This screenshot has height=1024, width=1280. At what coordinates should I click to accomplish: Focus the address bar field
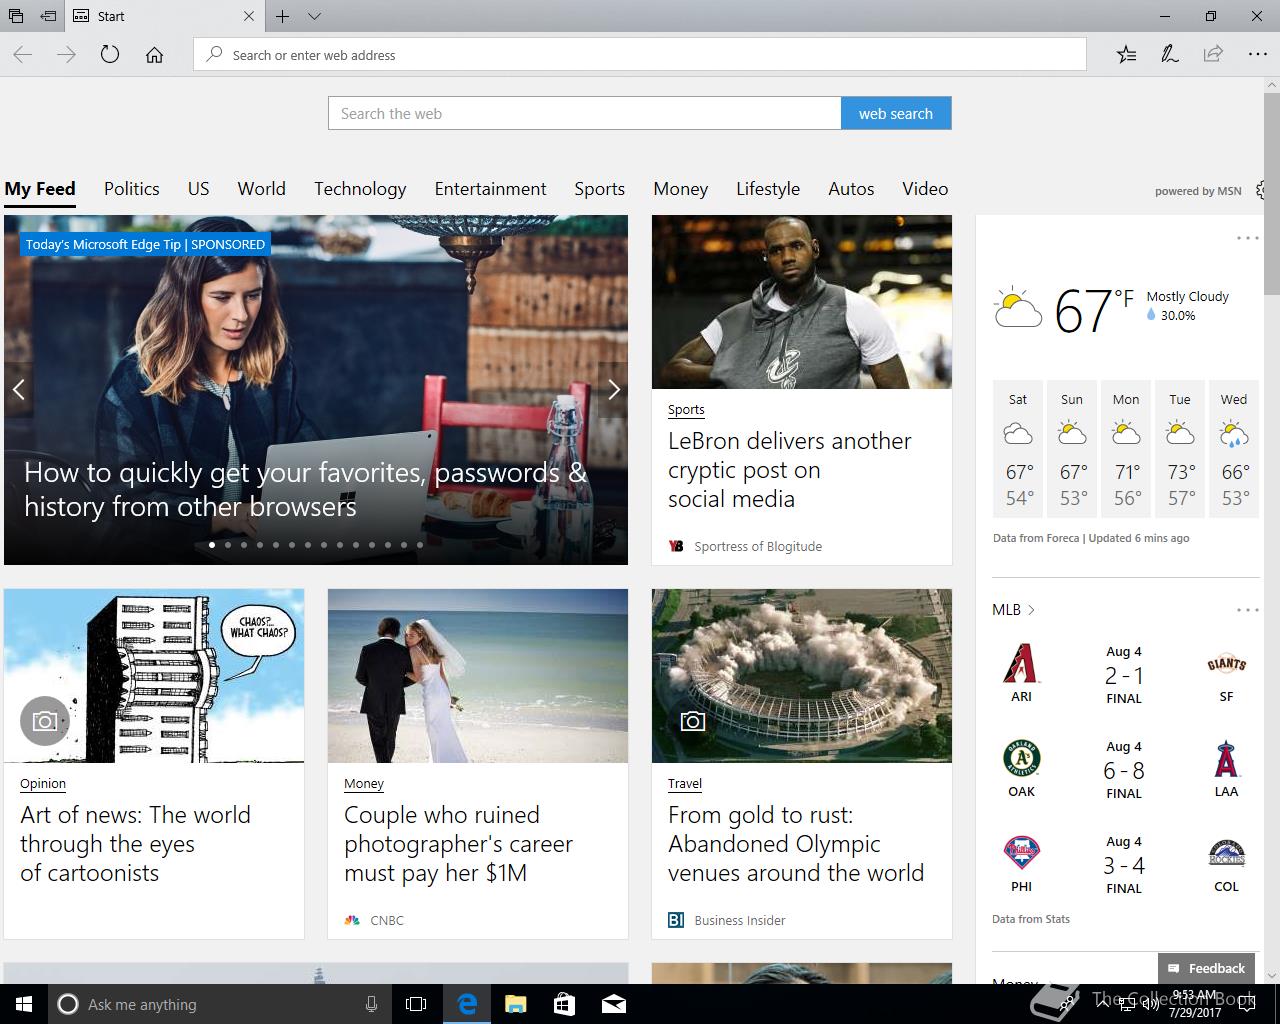click(x=640, y=55)
